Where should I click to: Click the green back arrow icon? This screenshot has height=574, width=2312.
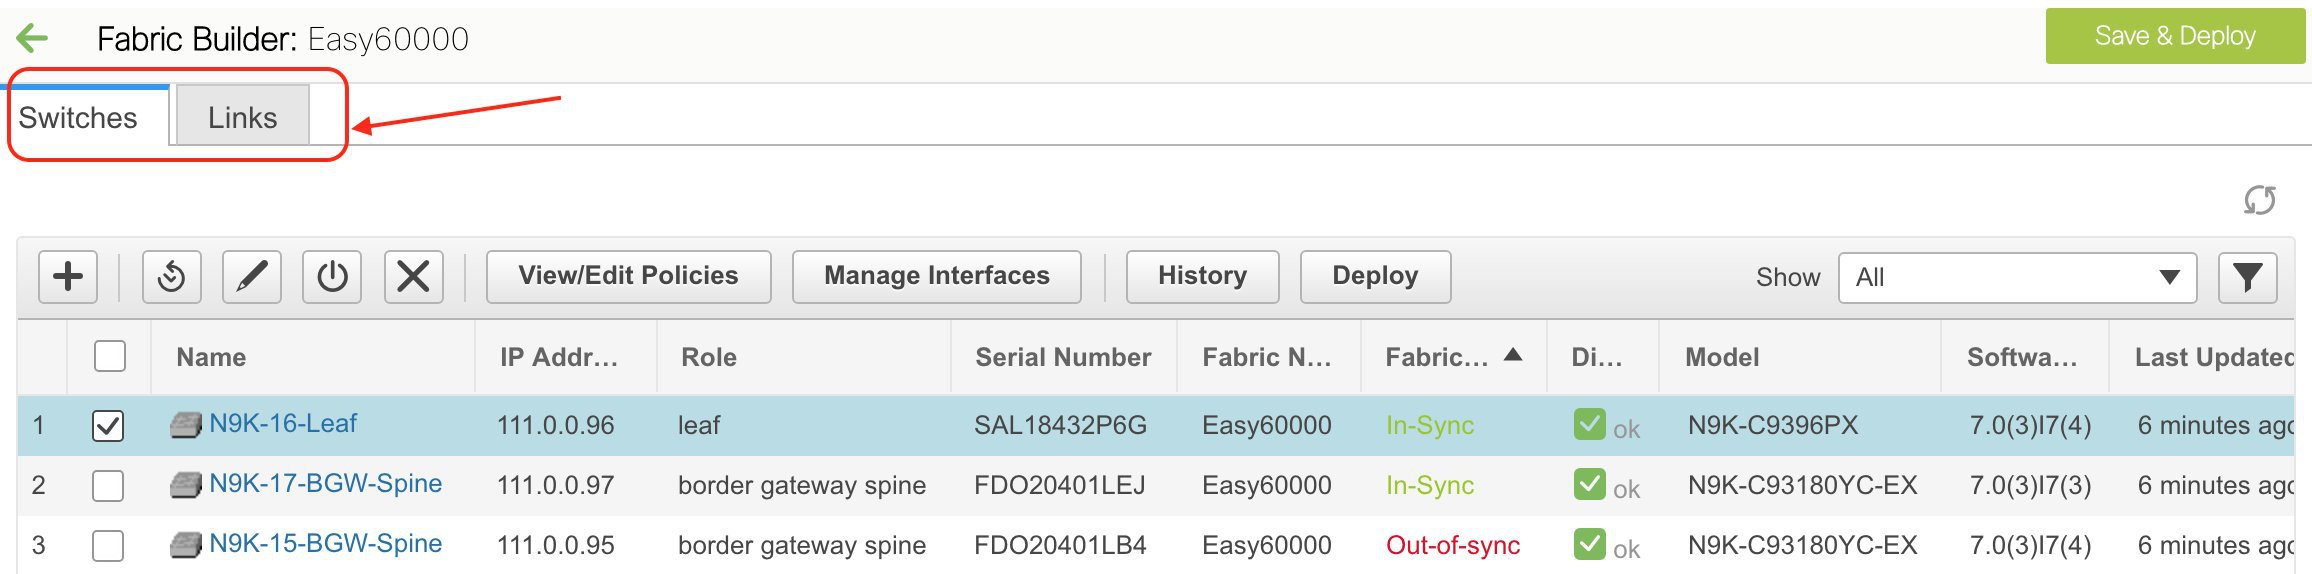pyautogui.click(x=33, y=39)
